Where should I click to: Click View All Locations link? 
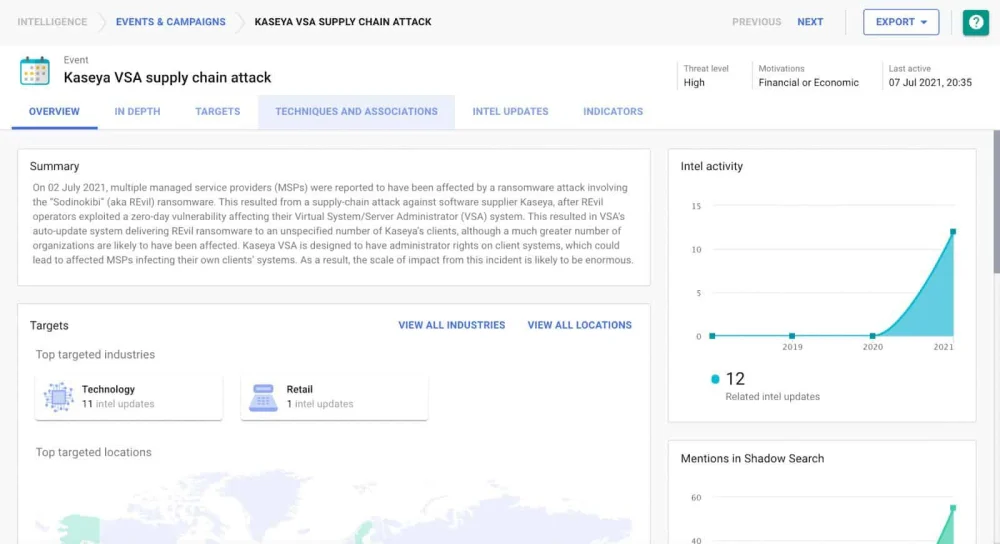click(x=579, y=325)
